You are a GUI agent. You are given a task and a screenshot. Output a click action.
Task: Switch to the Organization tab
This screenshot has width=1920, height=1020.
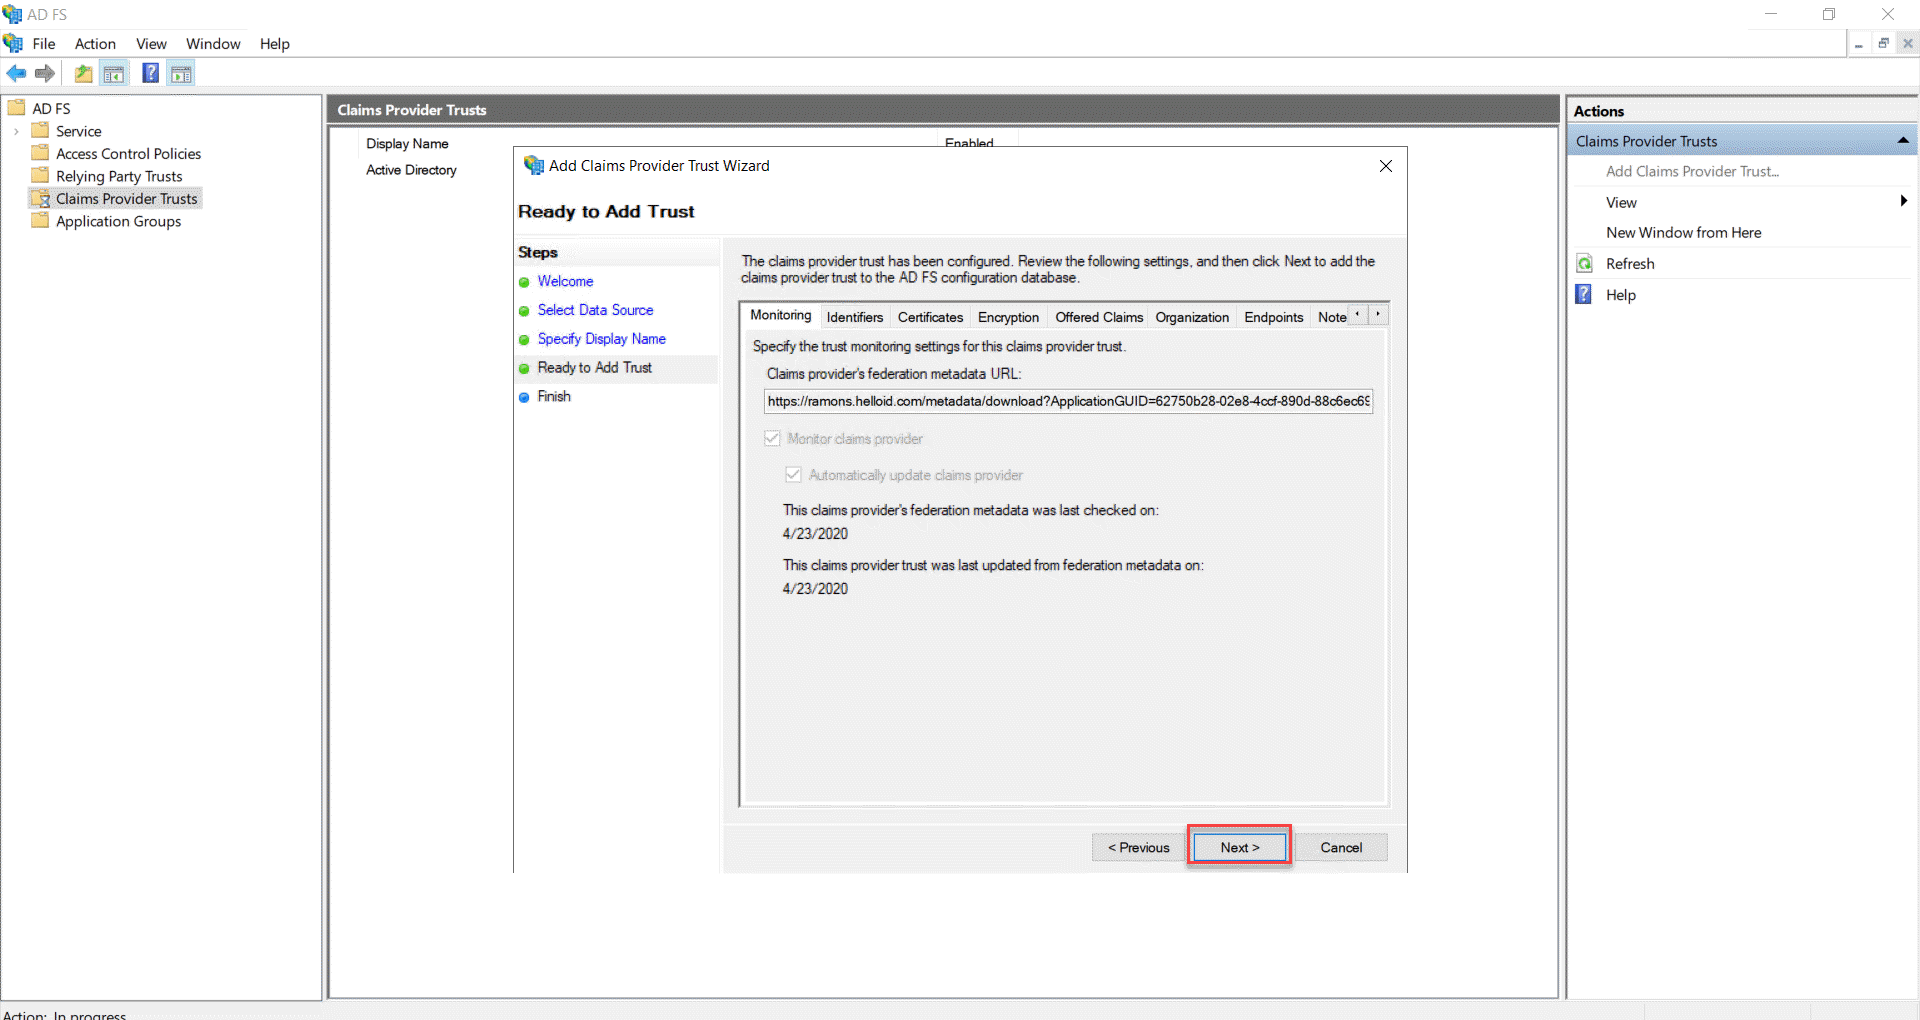coord(1192,317)
